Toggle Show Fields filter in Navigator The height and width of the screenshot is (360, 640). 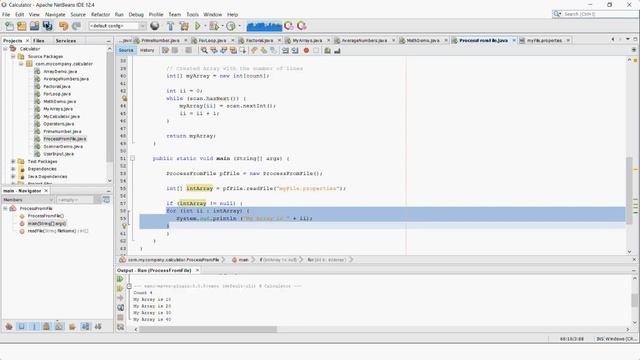coord(22,327)
